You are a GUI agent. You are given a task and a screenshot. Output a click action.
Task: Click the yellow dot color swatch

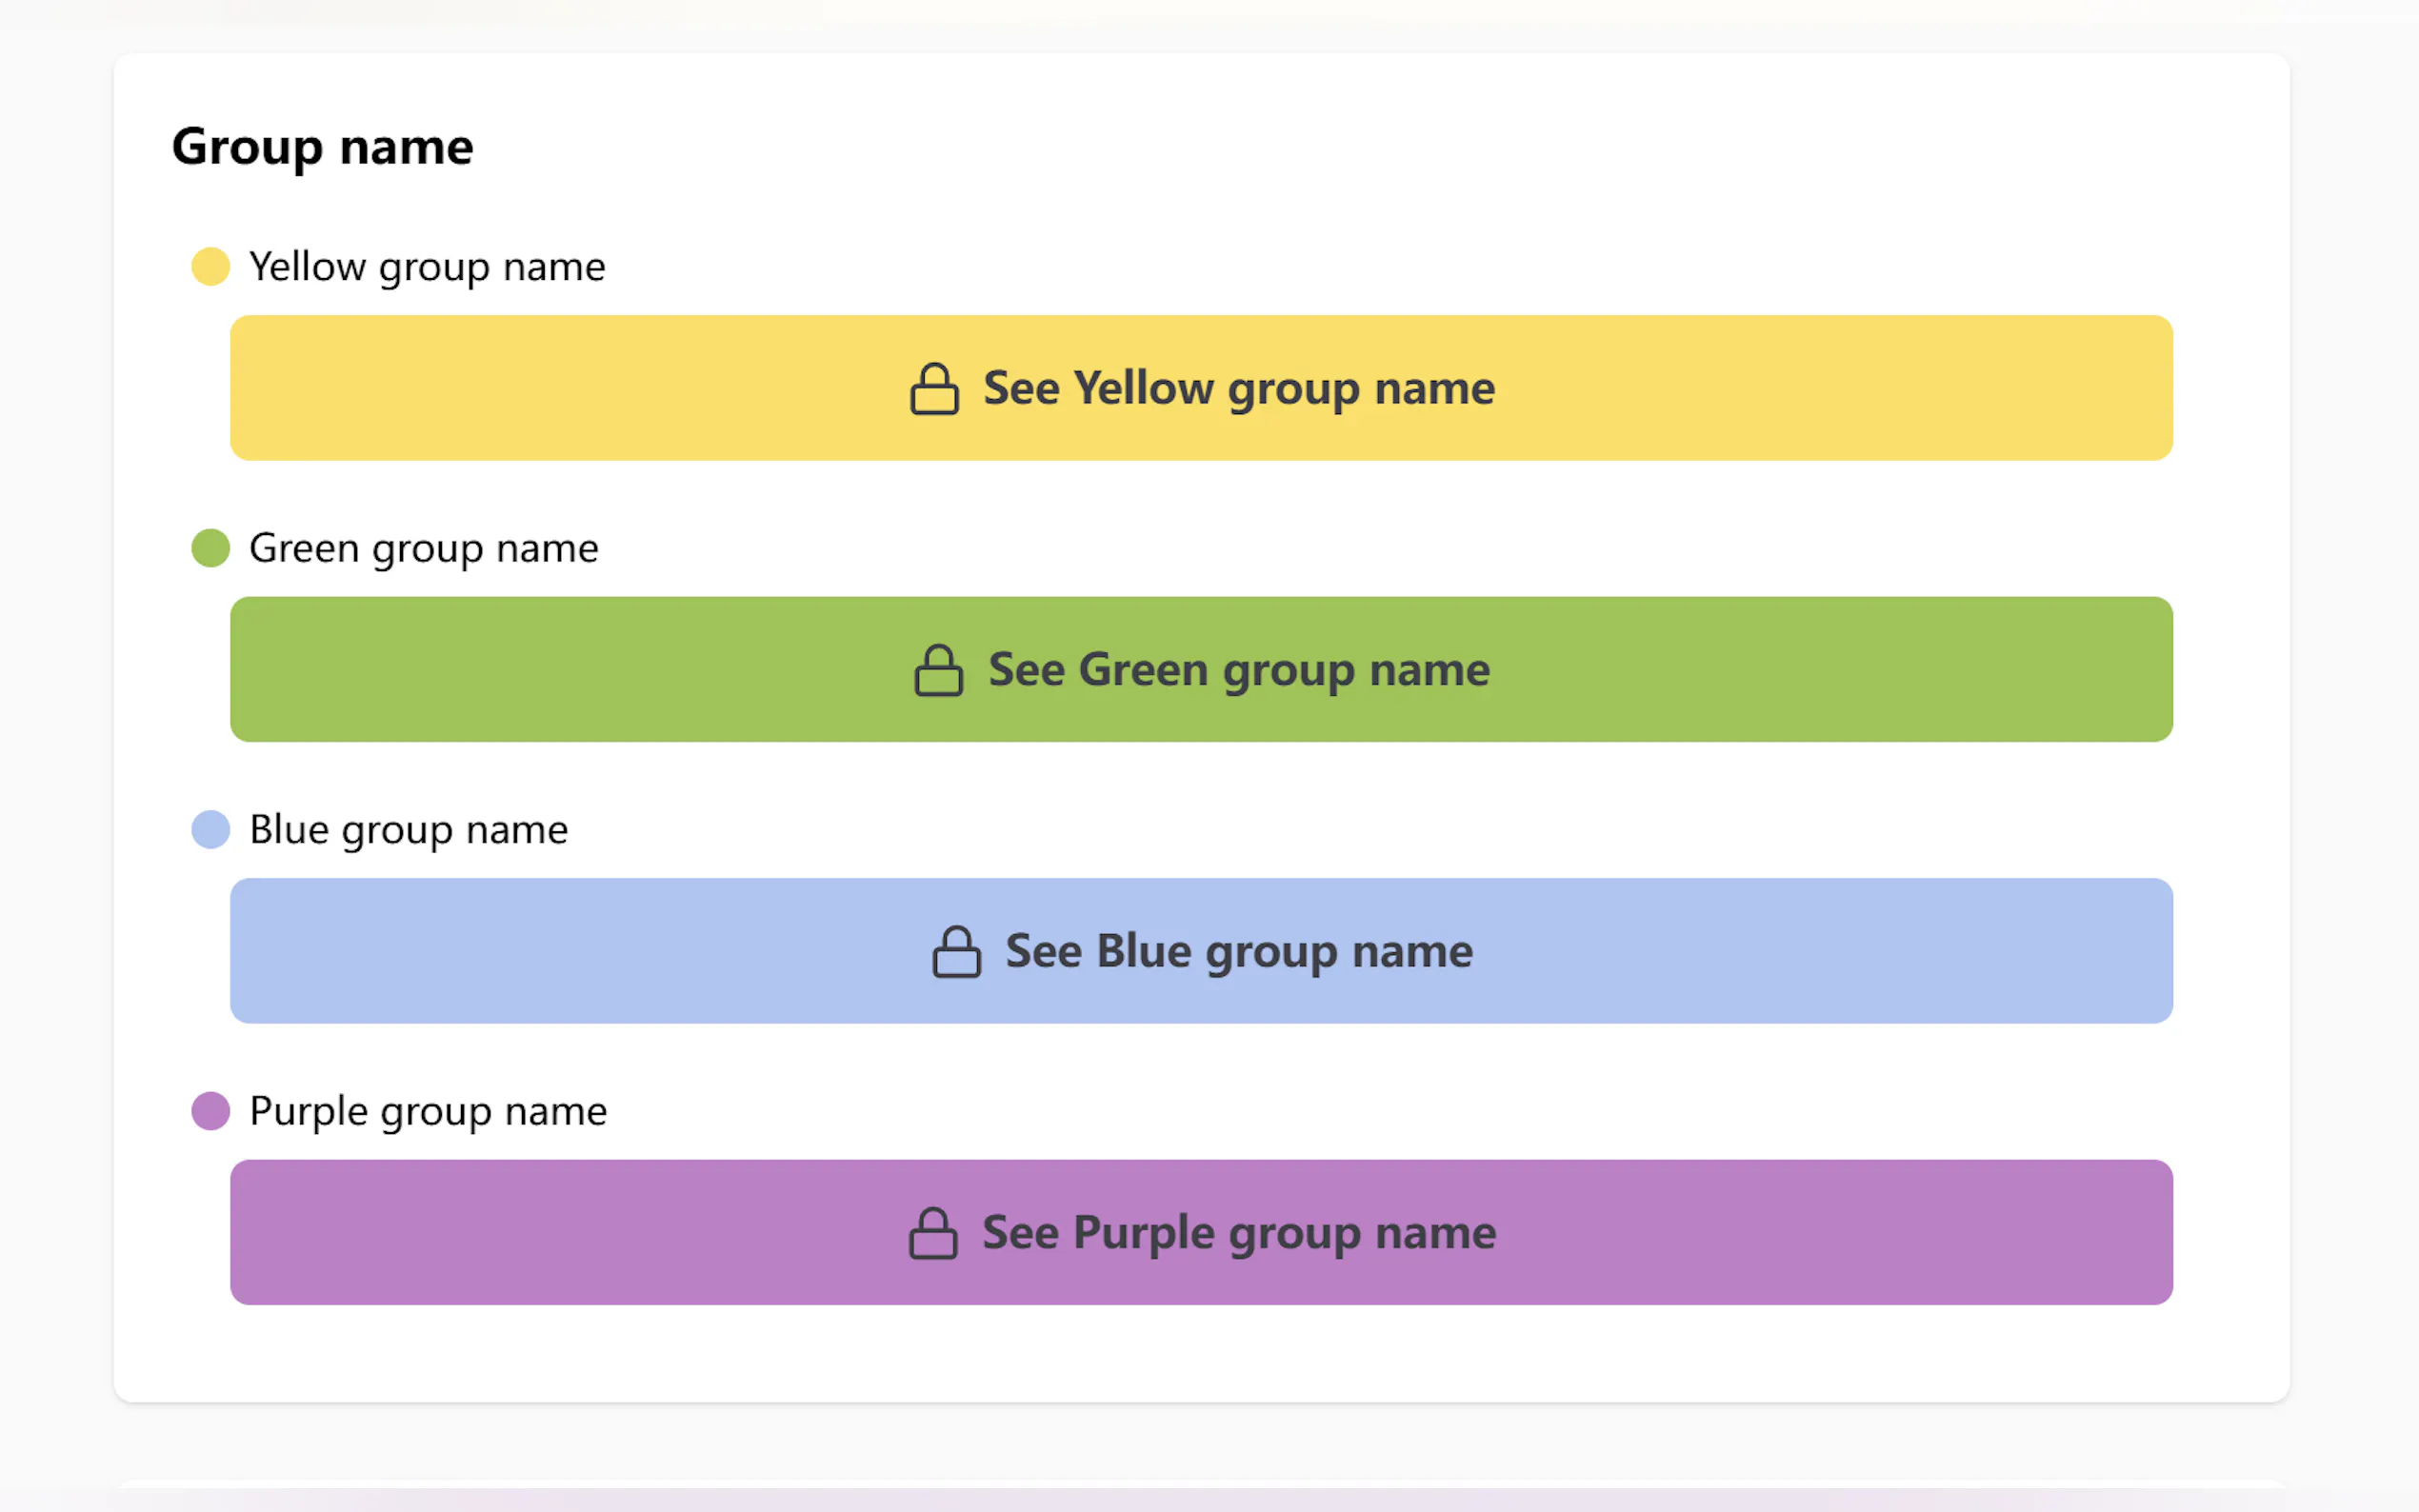click(x=210, y=267)
